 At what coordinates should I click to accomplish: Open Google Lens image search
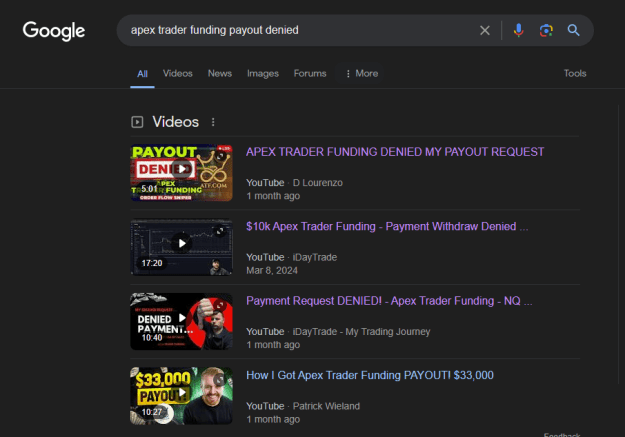click(546, 30)
